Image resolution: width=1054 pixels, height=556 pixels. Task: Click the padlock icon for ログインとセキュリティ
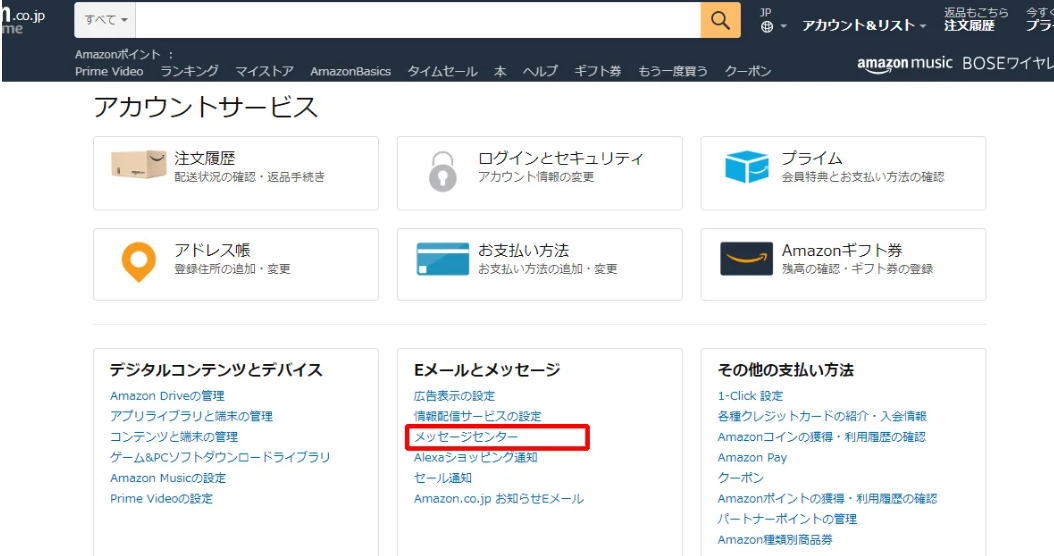pyautogui.click(x=442, y=171)
